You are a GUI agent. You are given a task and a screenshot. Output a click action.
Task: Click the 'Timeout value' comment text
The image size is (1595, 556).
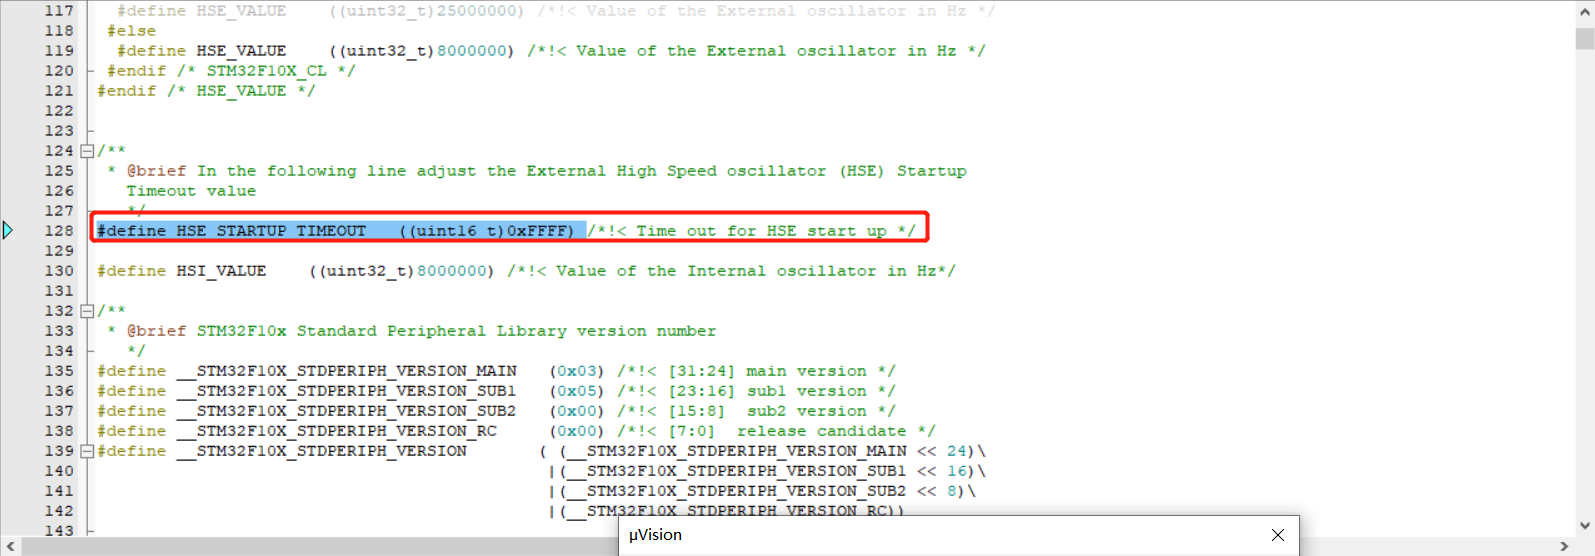coord(191,191)
